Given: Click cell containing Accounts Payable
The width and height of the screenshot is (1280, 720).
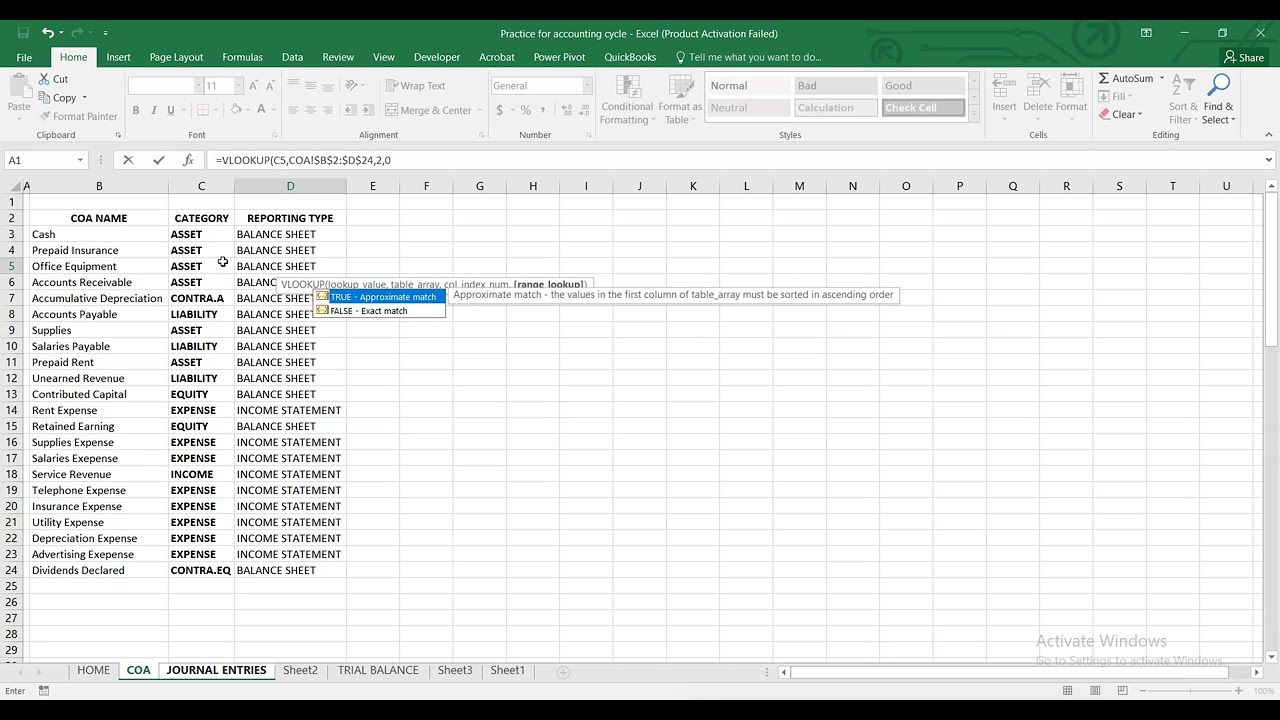Looking at the screenshot, I should (98, 314).
